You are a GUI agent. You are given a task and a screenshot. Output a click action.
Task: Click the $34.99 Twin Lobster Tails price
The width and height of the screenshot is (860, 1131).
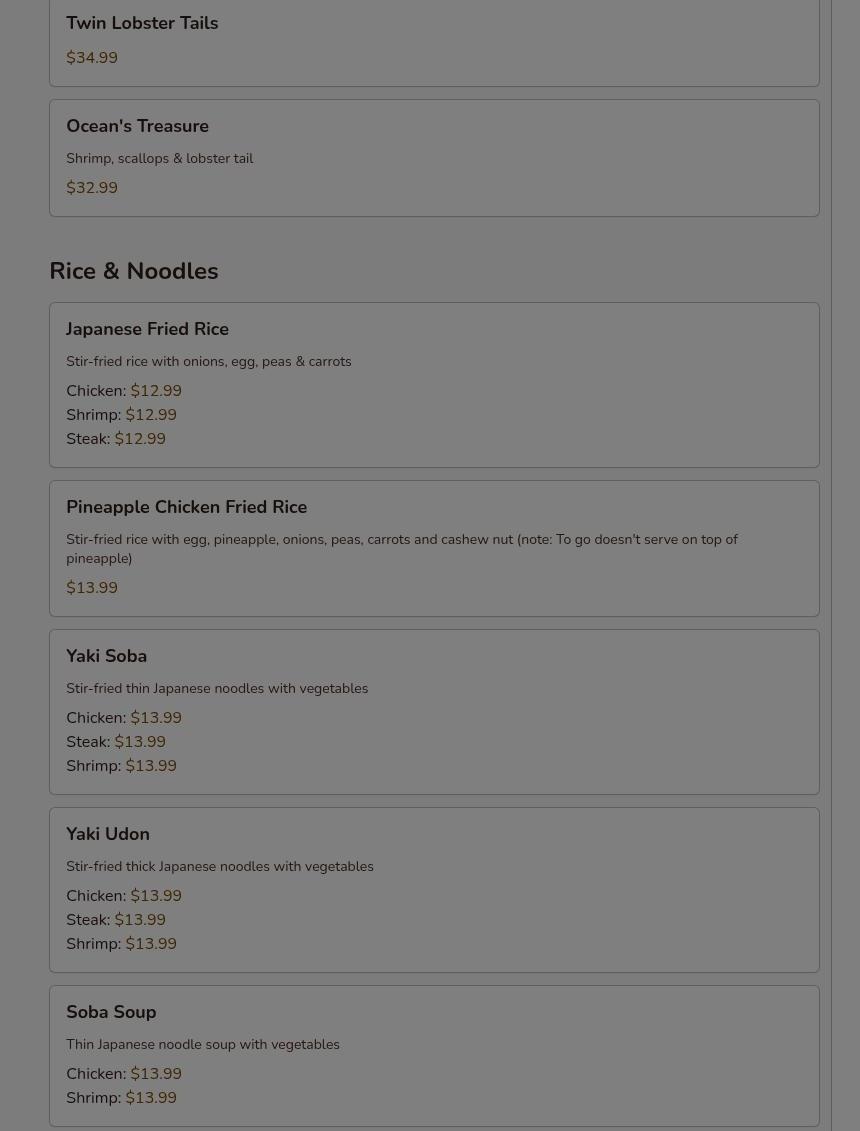92,58
